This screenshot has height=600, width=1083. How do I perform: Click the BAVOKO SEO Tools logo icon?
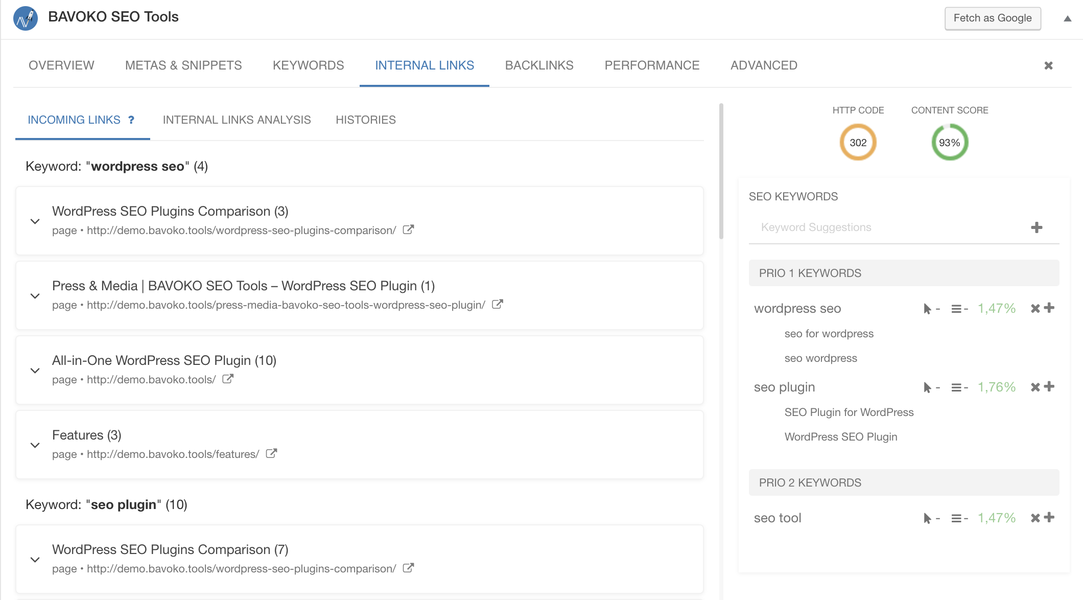(x=26, y=18)
